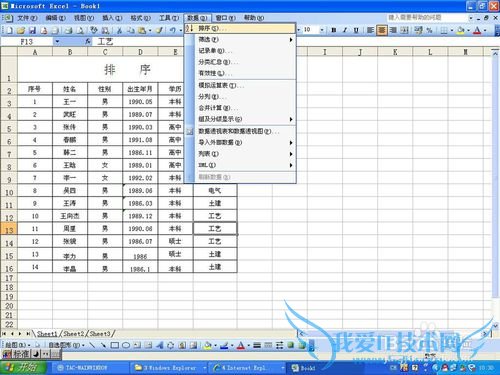Open Print Preview with the magnifier page icon
This screenshot has height=375, width=500.
[80, 30]
